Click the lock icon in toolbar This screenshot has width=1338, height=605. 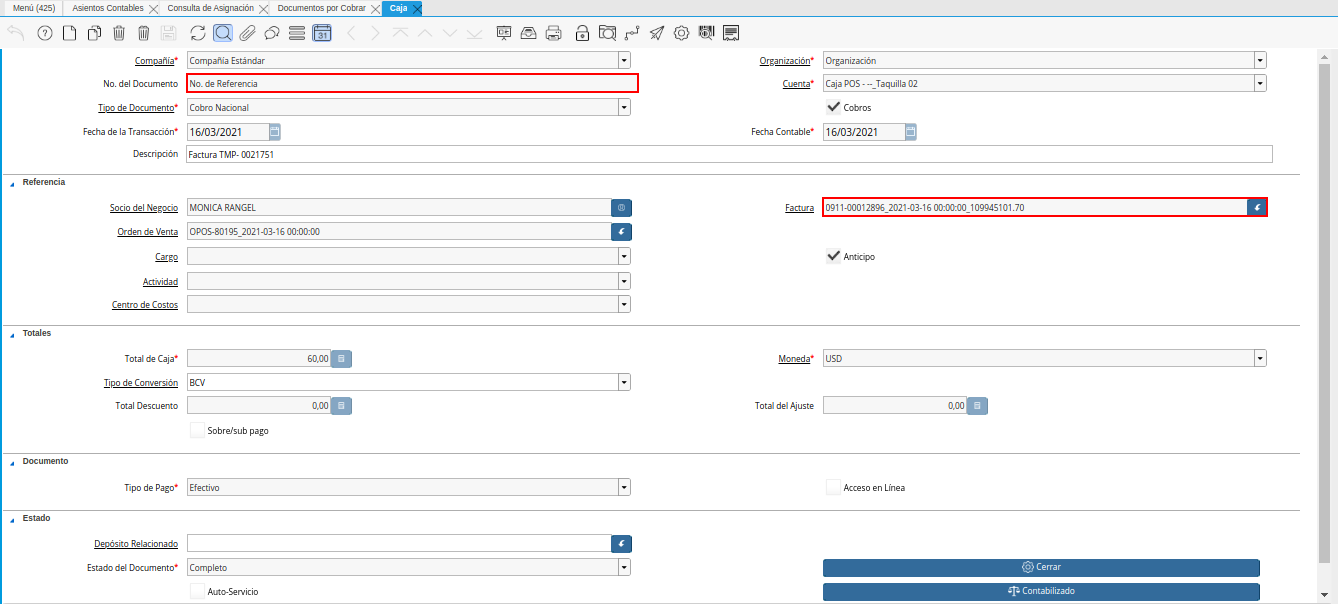[582, 33]
